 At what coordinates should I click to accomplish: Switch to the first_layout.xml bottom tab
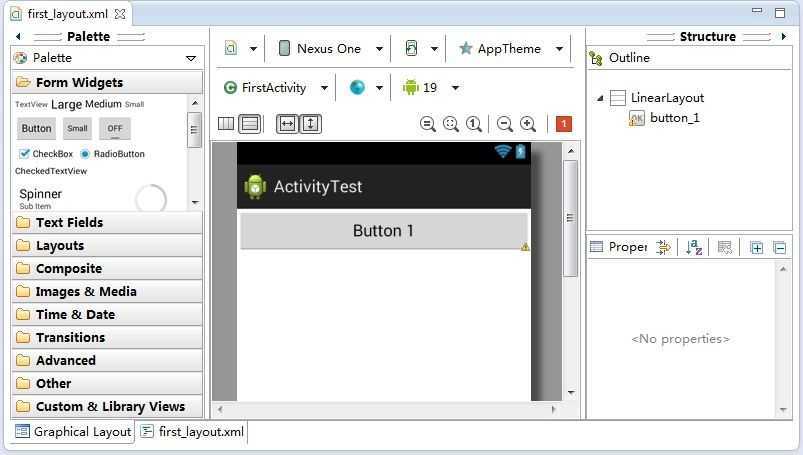193,431
